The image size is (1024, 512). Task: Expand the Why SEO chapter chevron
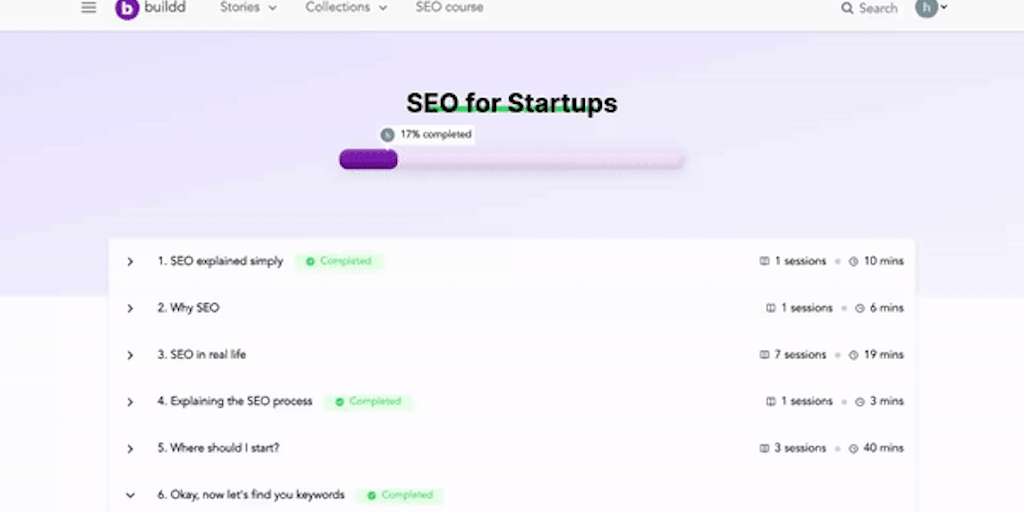point(130,309)
